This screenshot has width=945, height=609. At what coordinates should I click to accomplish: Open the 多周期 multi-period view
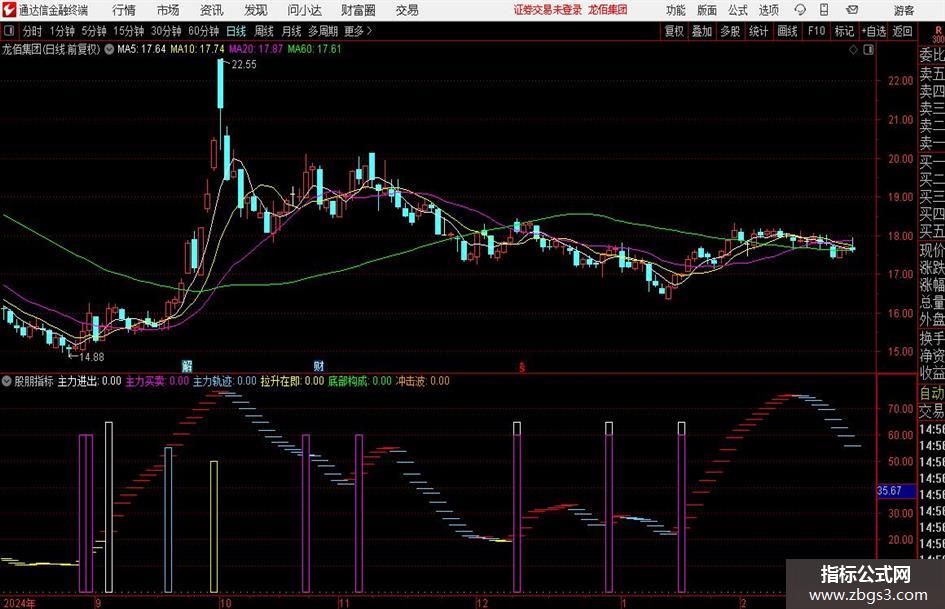(x=323, y=31)
